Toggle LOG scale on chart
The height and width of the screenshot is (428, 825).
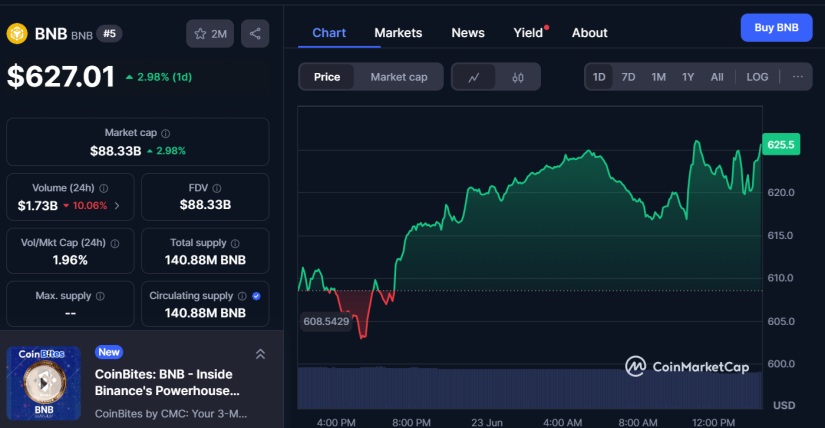(x=757, y=77)
